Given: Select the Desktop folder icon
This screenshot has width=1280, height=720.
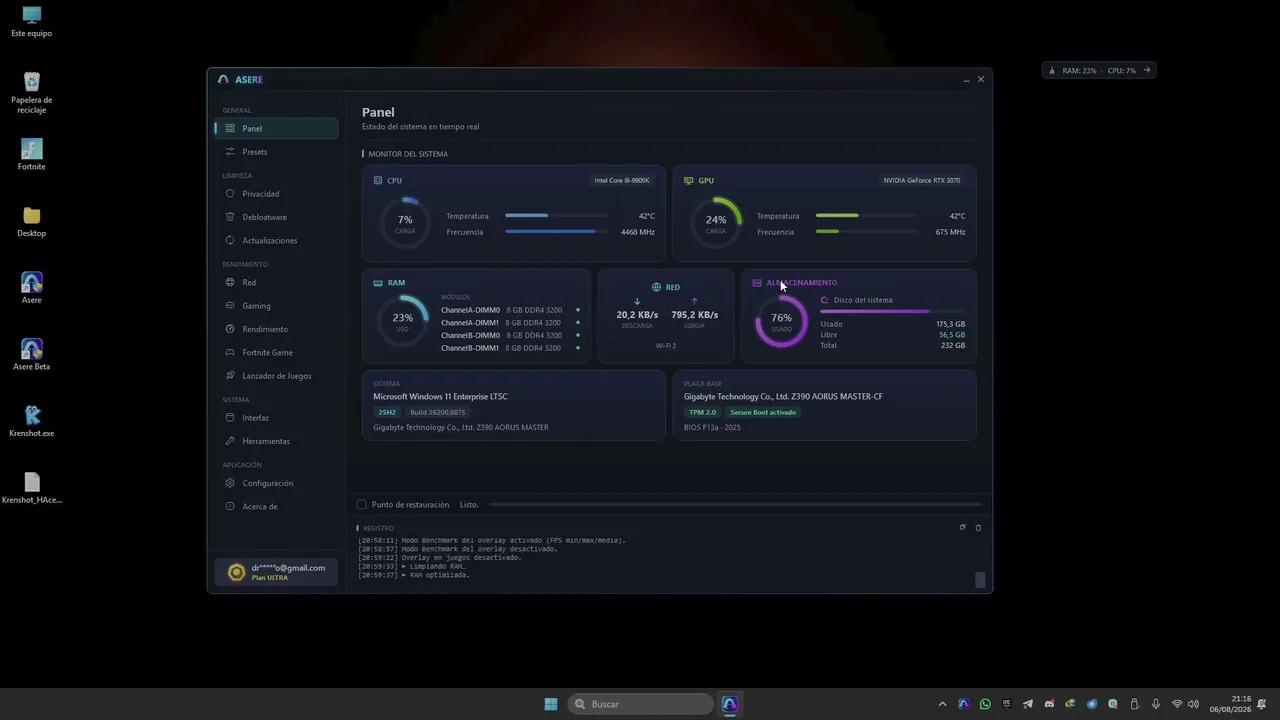Looking at the screenshot, I should (32, 222).
